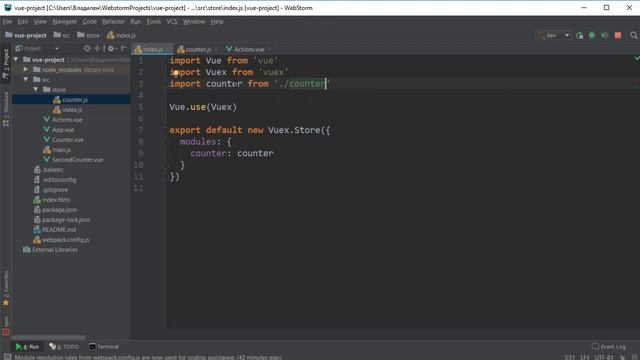Toggle the Favorites side tool window tab
Viewport: 640px width, 360px height.
click(x=6, y=288)
